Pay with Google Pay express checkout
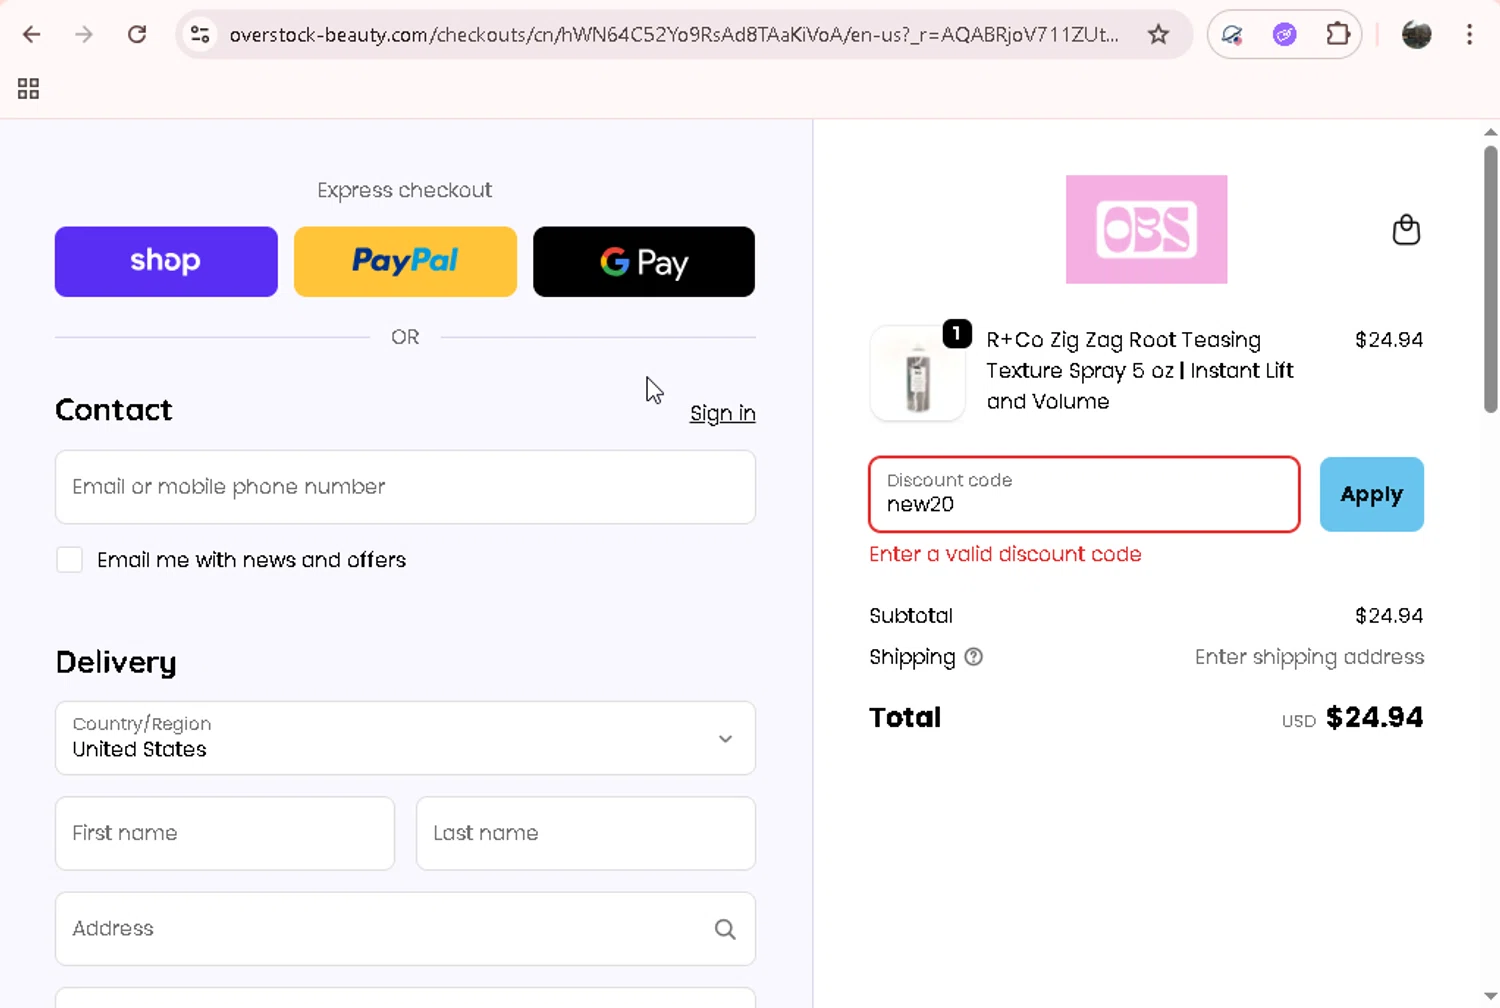Image resolution: width=1500 pixels, height=1008 pixels. tap(644, 261)
